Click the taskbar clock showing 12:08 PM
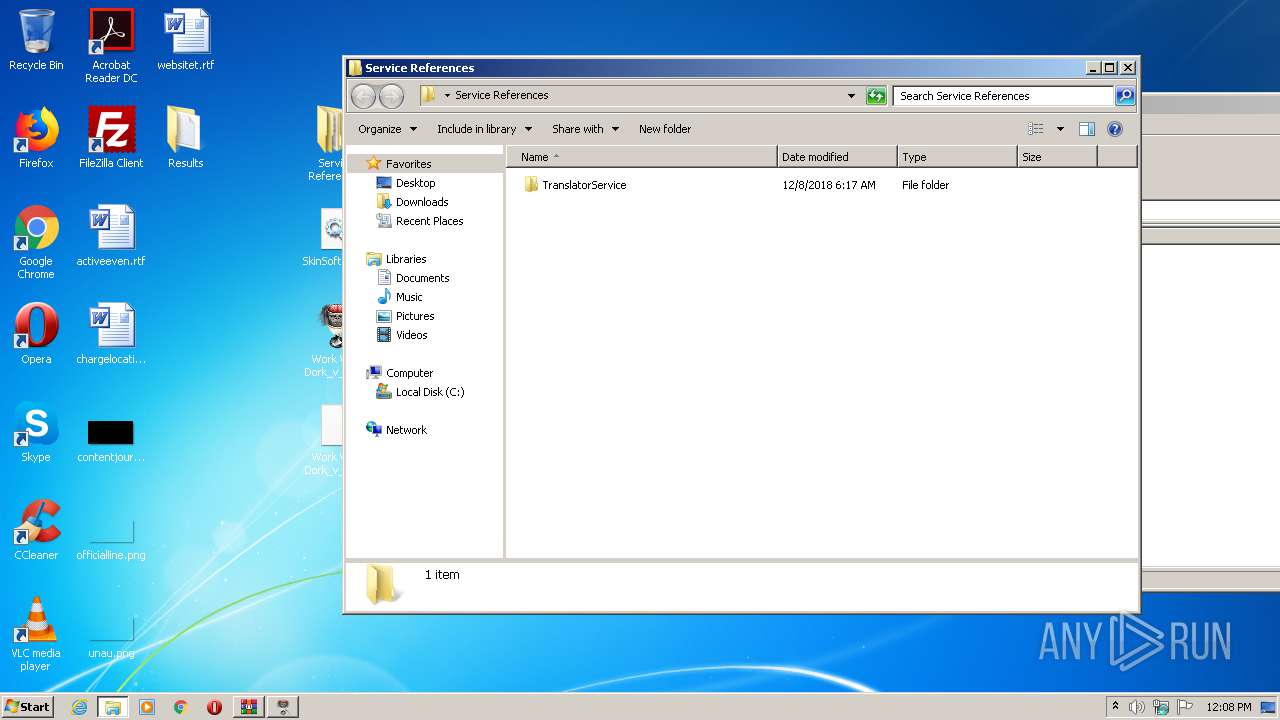The height and width of the screenshot is (720, 1280). [1228, 707]
